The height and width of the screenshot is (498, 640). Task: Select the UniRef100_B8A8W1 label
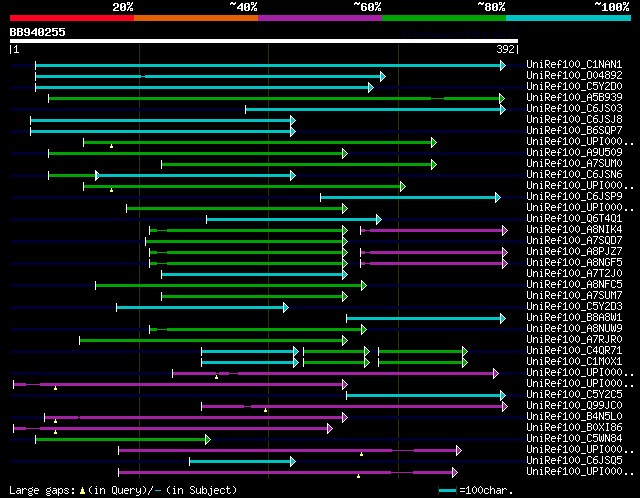click(x=574, y=318)
